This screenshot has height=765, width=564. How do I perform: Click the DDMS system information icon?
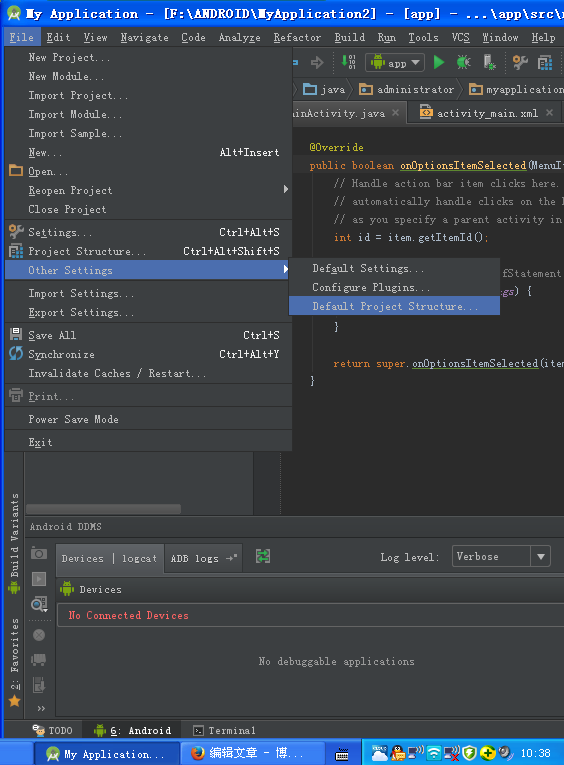[x=39, y=604]
